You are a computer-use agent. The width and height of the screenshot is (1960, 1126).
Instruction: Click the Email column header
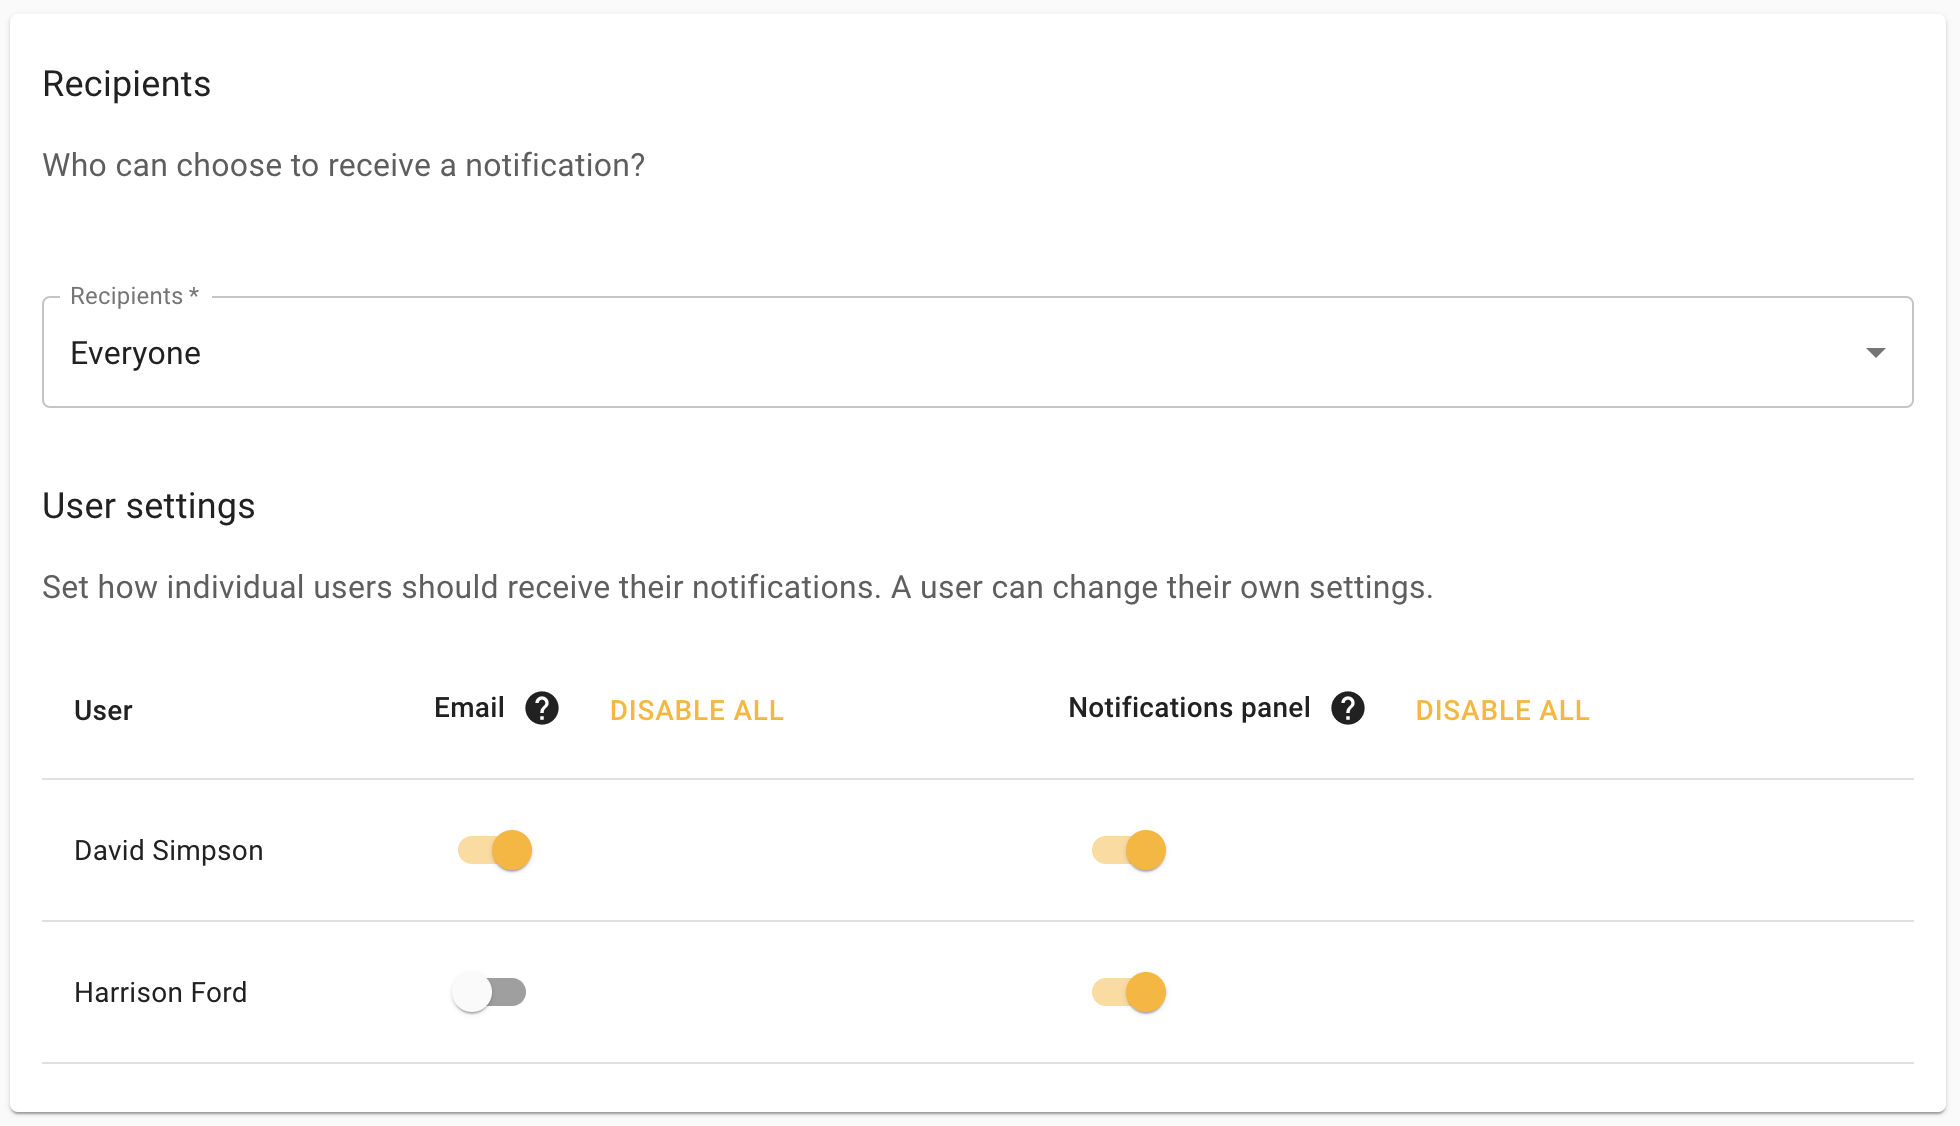click(x=468, y=707)
